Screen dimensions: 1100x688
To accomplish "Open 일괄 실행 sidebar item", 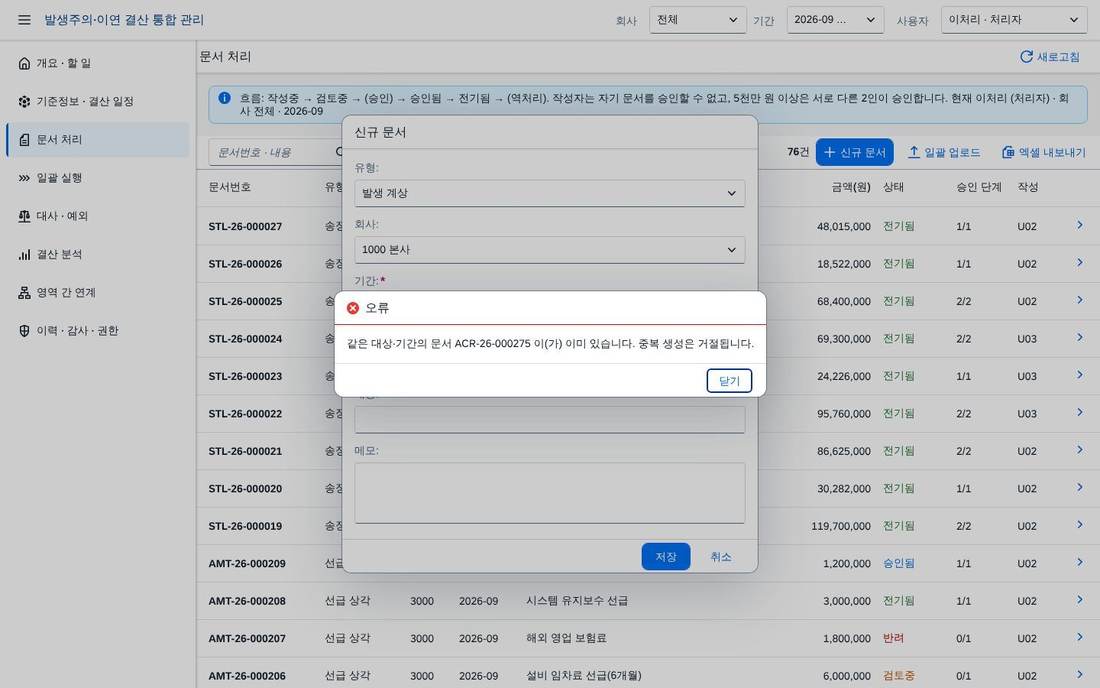I will click(x=98, y=178).
